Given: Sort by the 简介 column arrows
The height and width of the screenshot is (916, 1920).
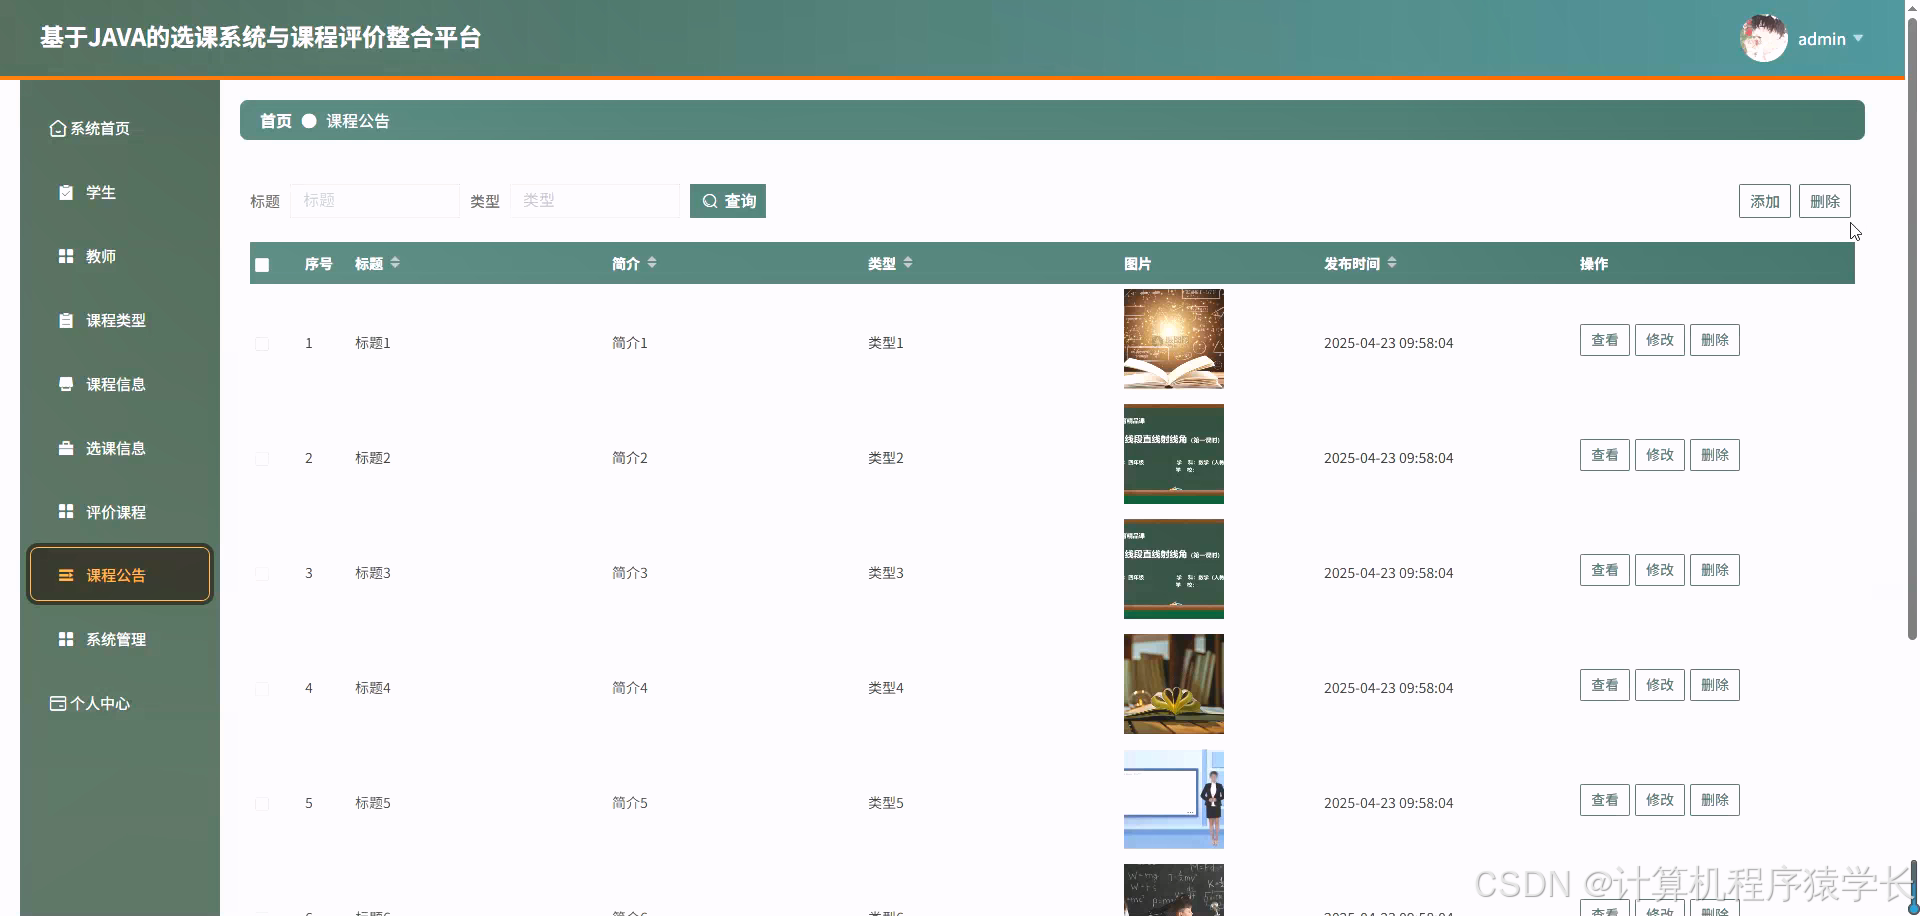Looking at the screenshot, I should click(x=652, y=262).
